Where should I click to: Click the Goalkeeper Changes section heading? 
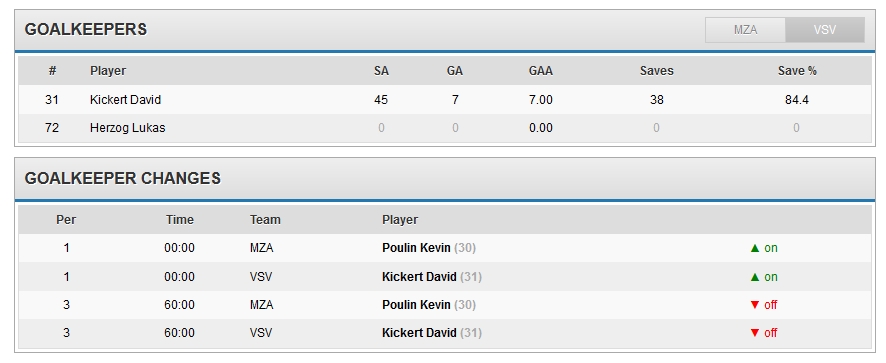(123, 179)
